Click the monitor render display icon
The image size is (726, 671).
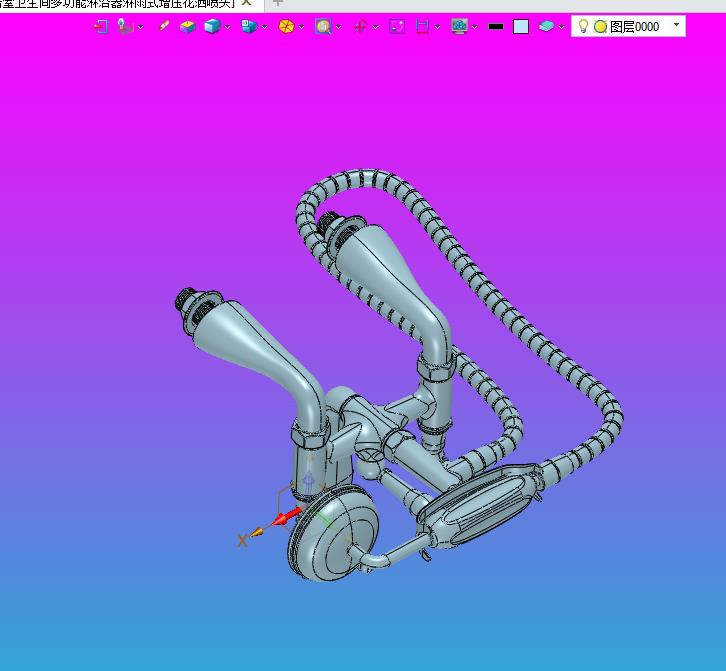point(459,26)
